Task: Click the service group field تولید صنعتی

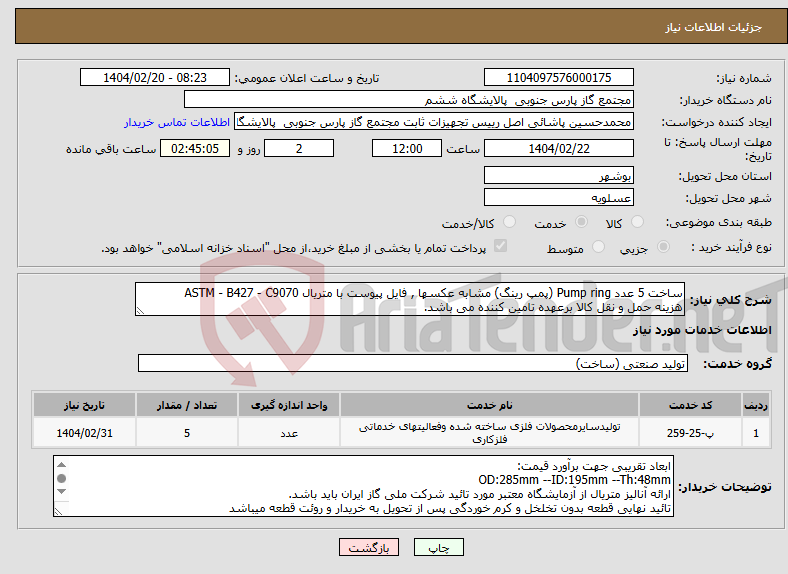Action: (413, 363)
